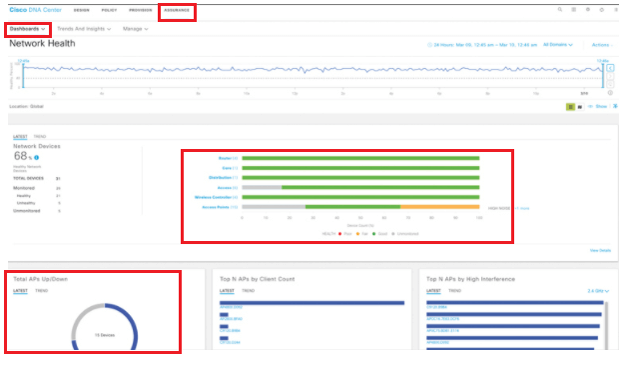Screen dimensions: 635x377
Task: Click the scrollbar in High Interference panel
Action: 606,325
